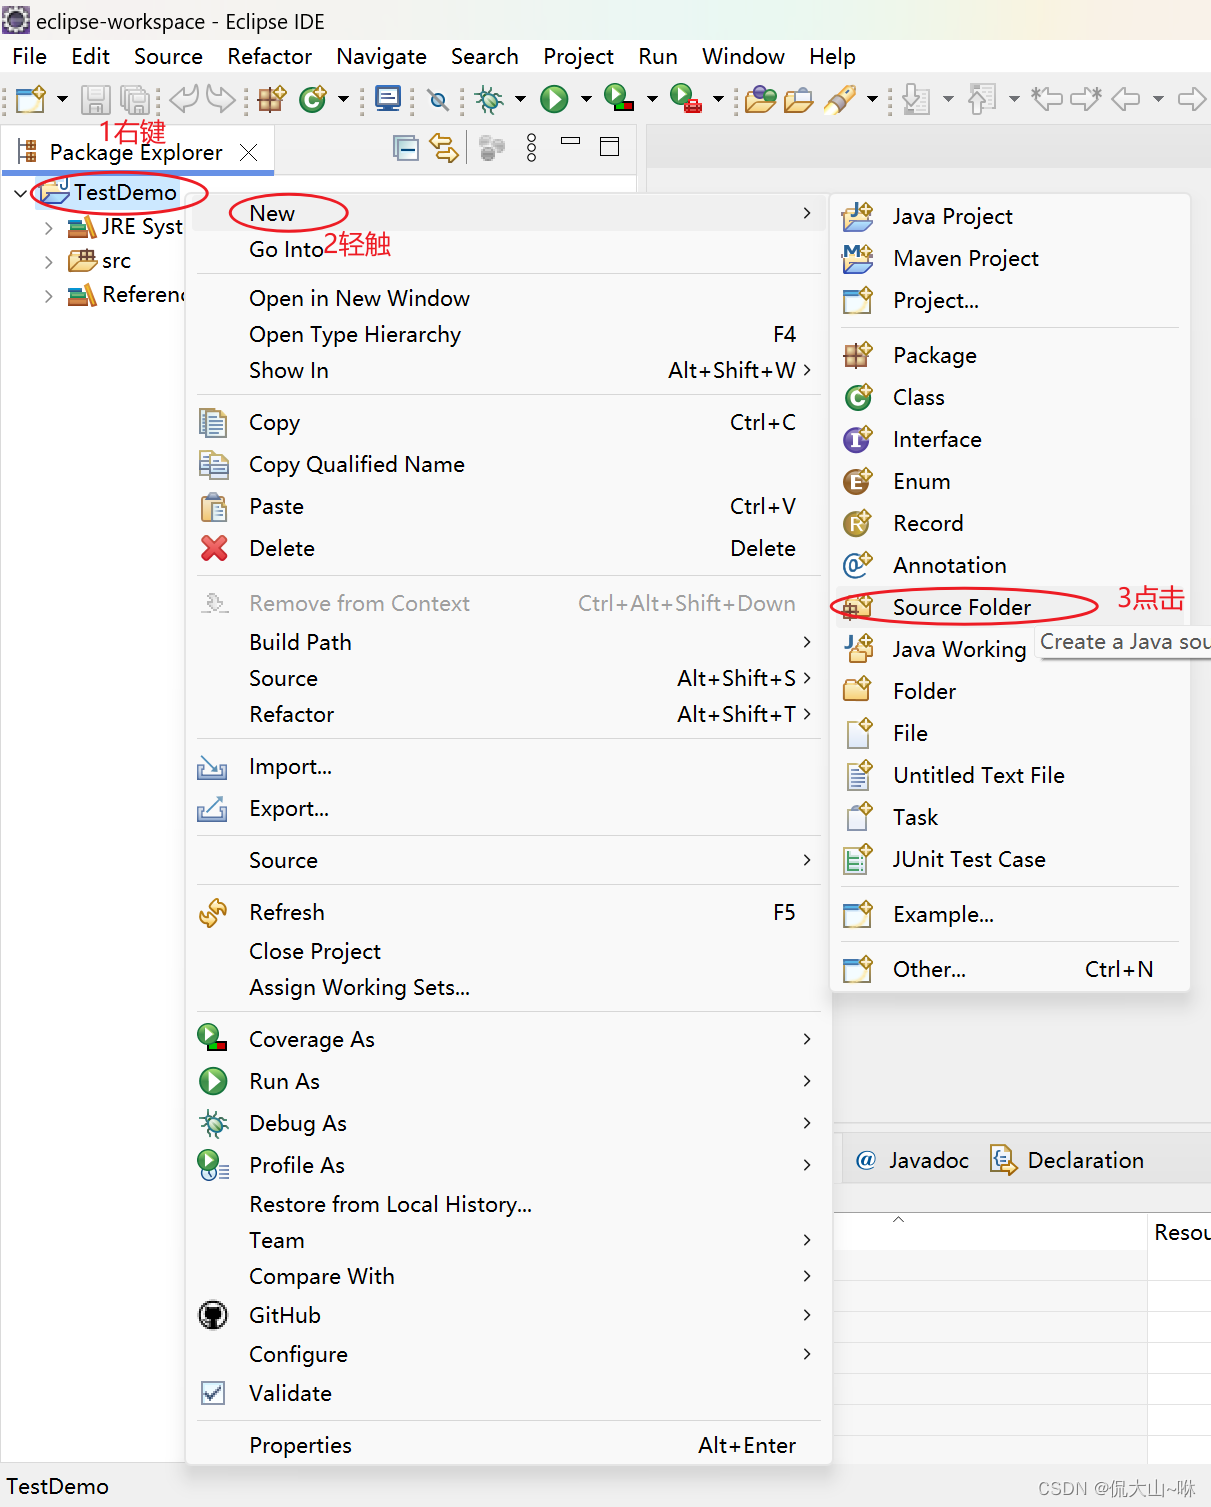Choose Other... in the New submenu
This screenshot has height=1507, width=1211.
click(1010, 969)
